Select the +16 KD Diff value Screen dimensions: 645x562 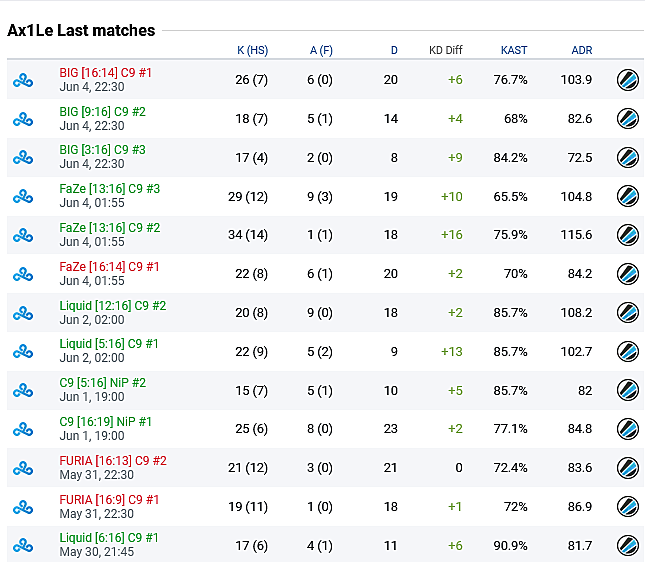452,235
